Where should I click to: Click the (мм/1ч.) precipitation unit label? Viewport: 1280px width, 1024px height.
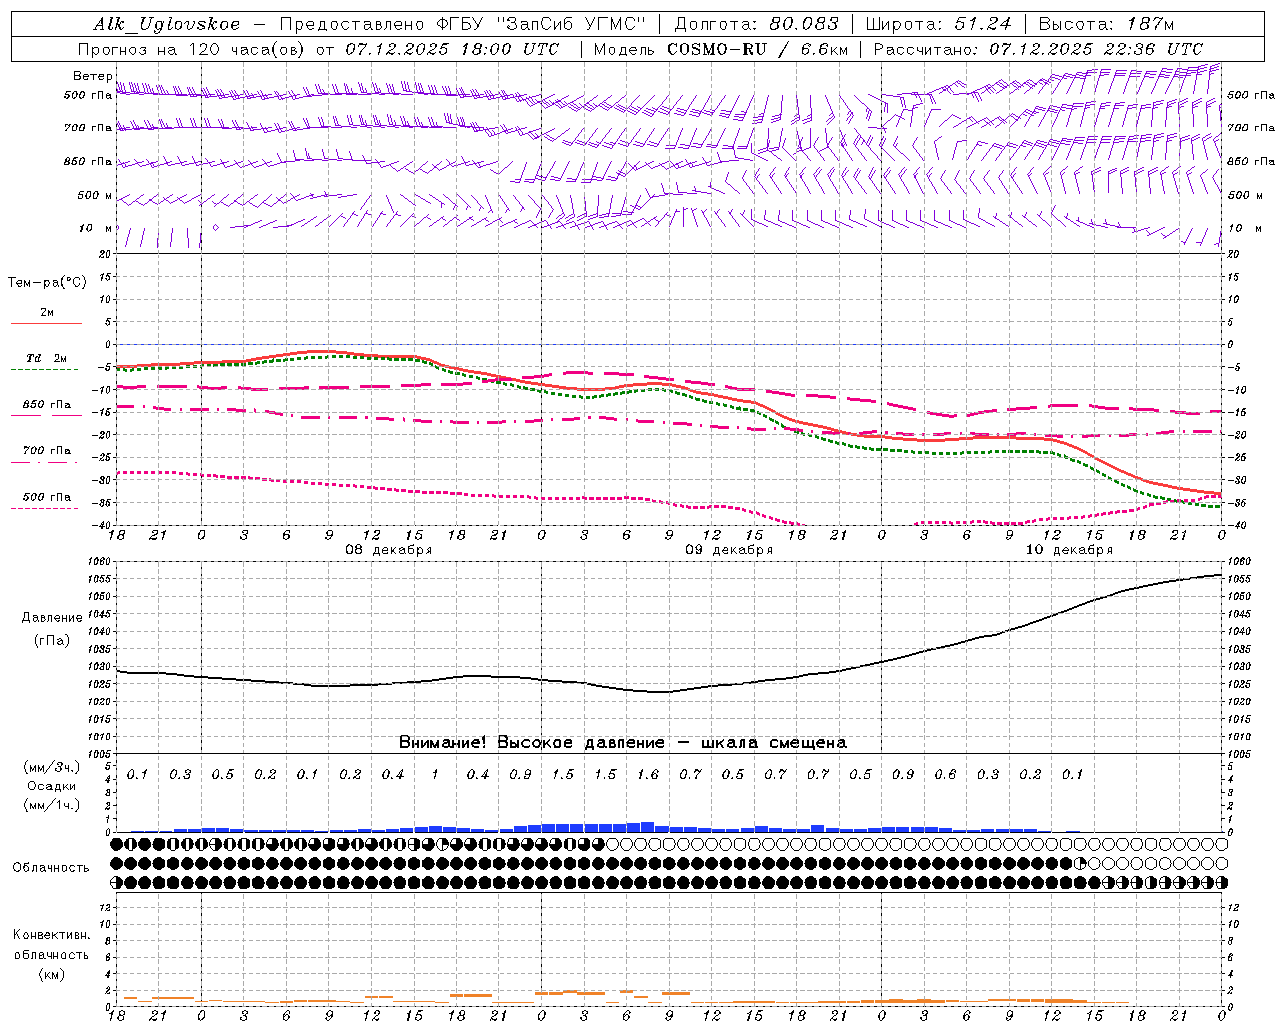(x=52, y=805)
